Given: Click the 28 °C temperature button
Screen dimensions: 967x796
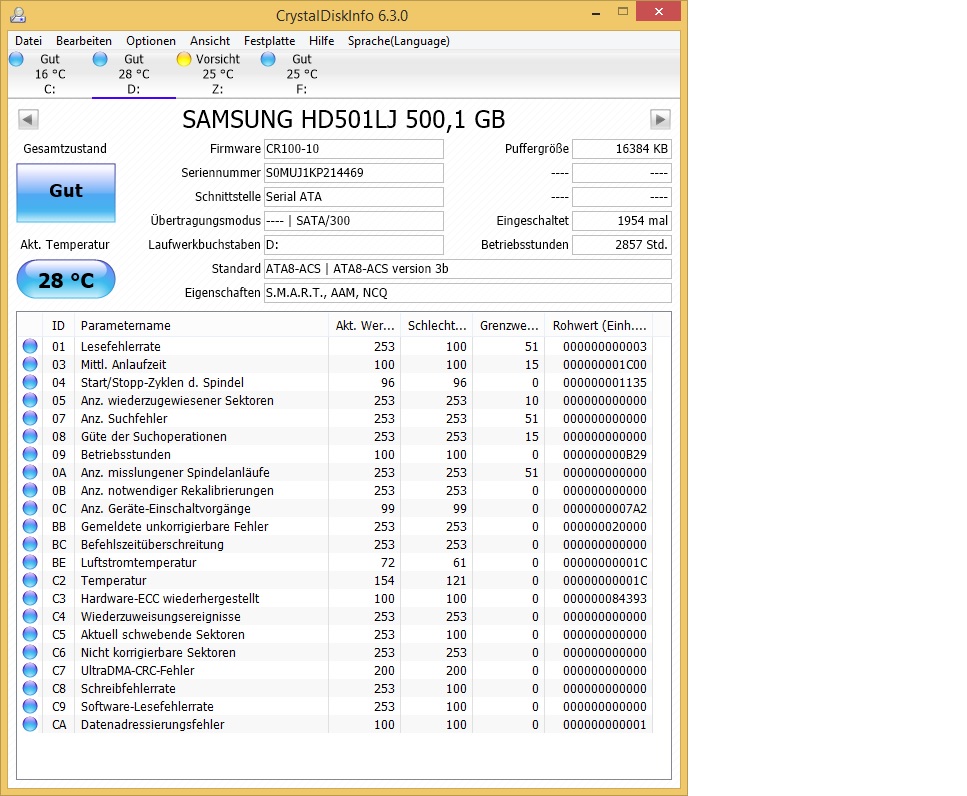Looking at the screenshot, I should (66, 279).
